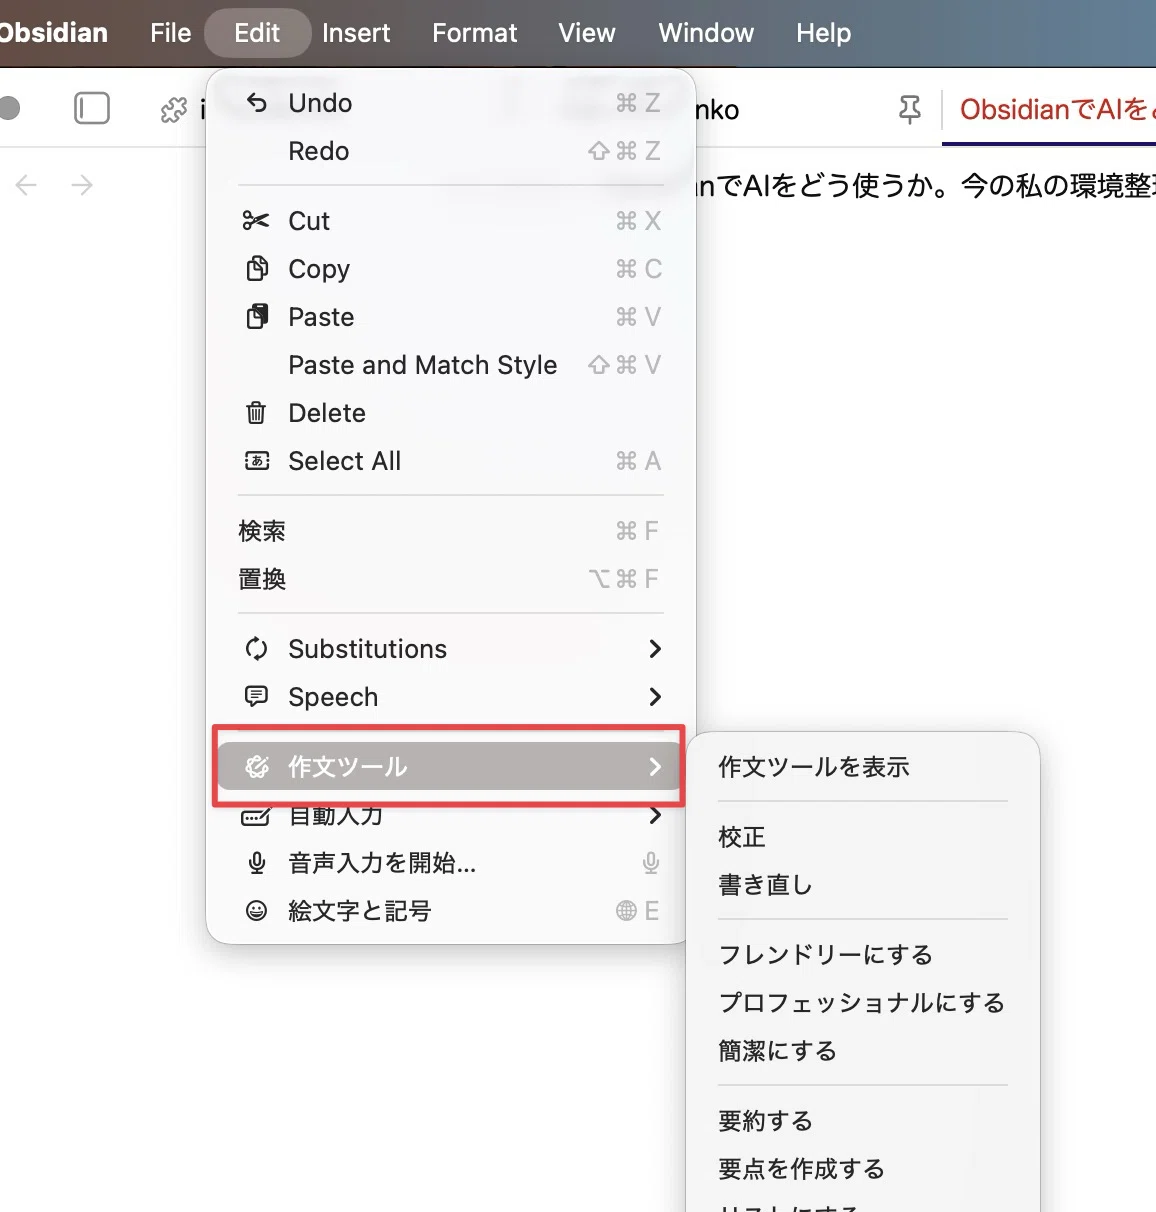1156x1212 pixels.
Task: Open the View menu
Action: click(587, 33)
